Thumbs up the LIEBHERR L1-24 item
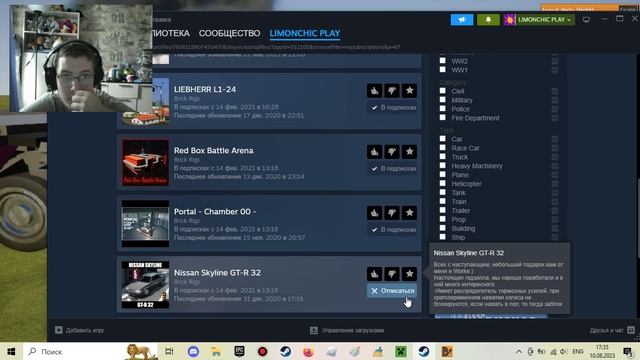640x360 pixels. pos(374,91)
